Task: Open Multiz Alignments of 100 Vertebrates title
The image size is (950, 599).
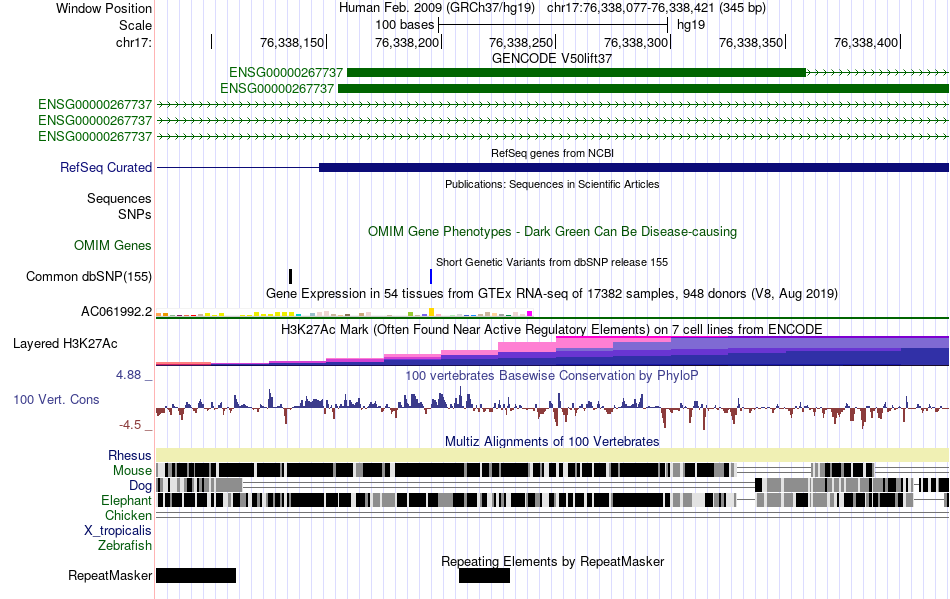Action: (x=552, y=442)
